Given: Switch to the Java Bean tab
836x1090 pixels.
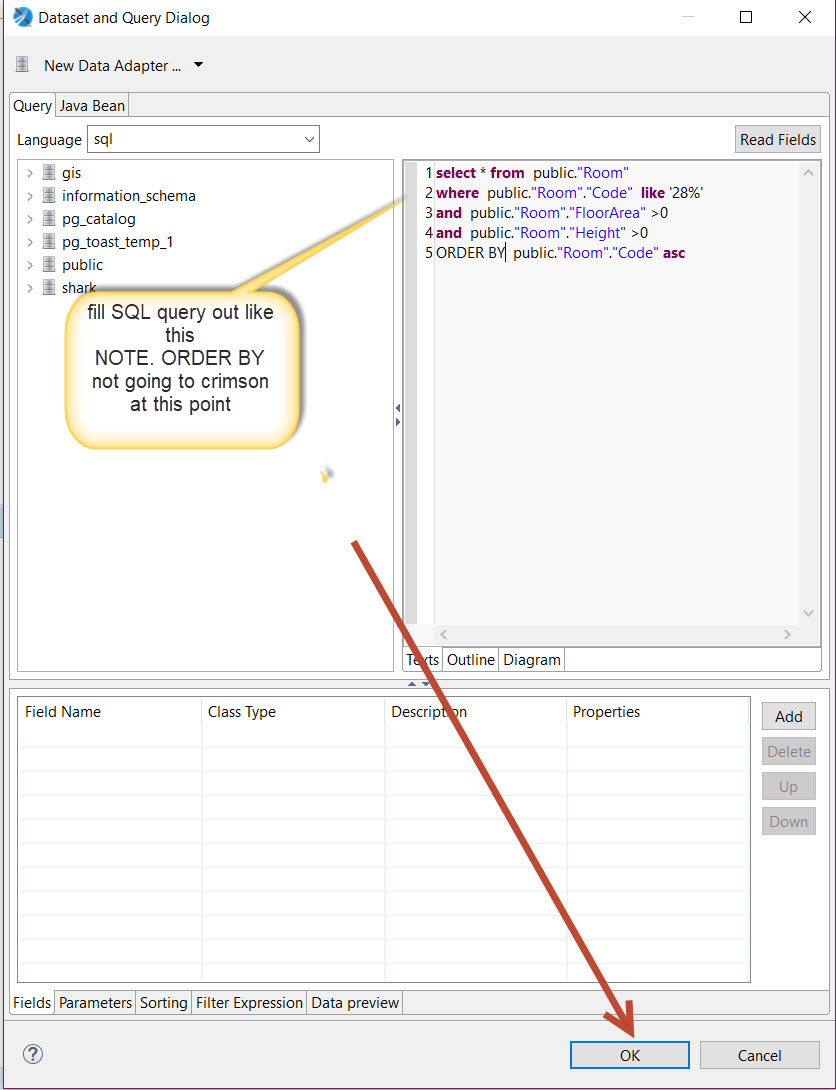Looking at the screenshot, I should click(92, 106).
